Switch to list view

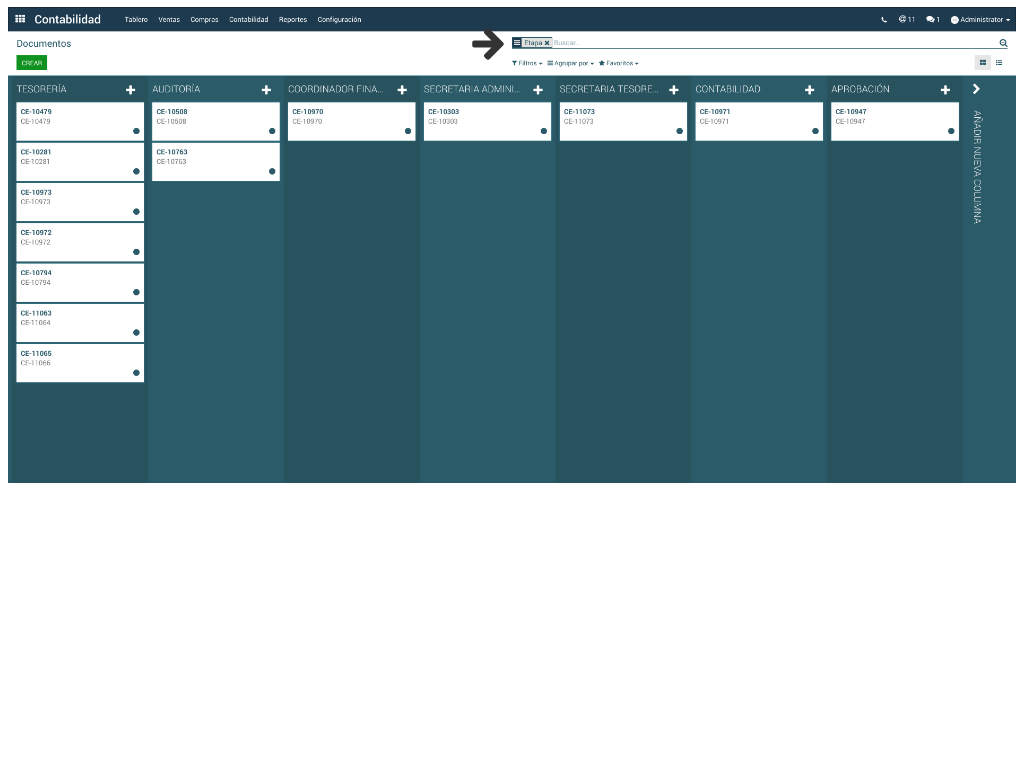pyautogui.click(x=999, y=63)
